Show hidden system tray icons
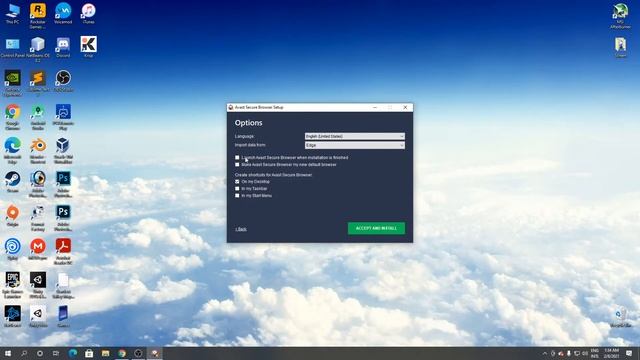Viewport: 640px width, 360px height. (x=544, y=353)
